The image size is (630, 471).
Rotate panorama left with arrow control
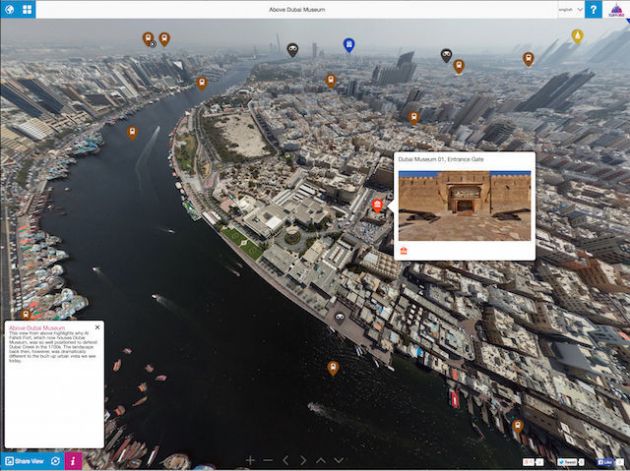click(x=285, y=461)
